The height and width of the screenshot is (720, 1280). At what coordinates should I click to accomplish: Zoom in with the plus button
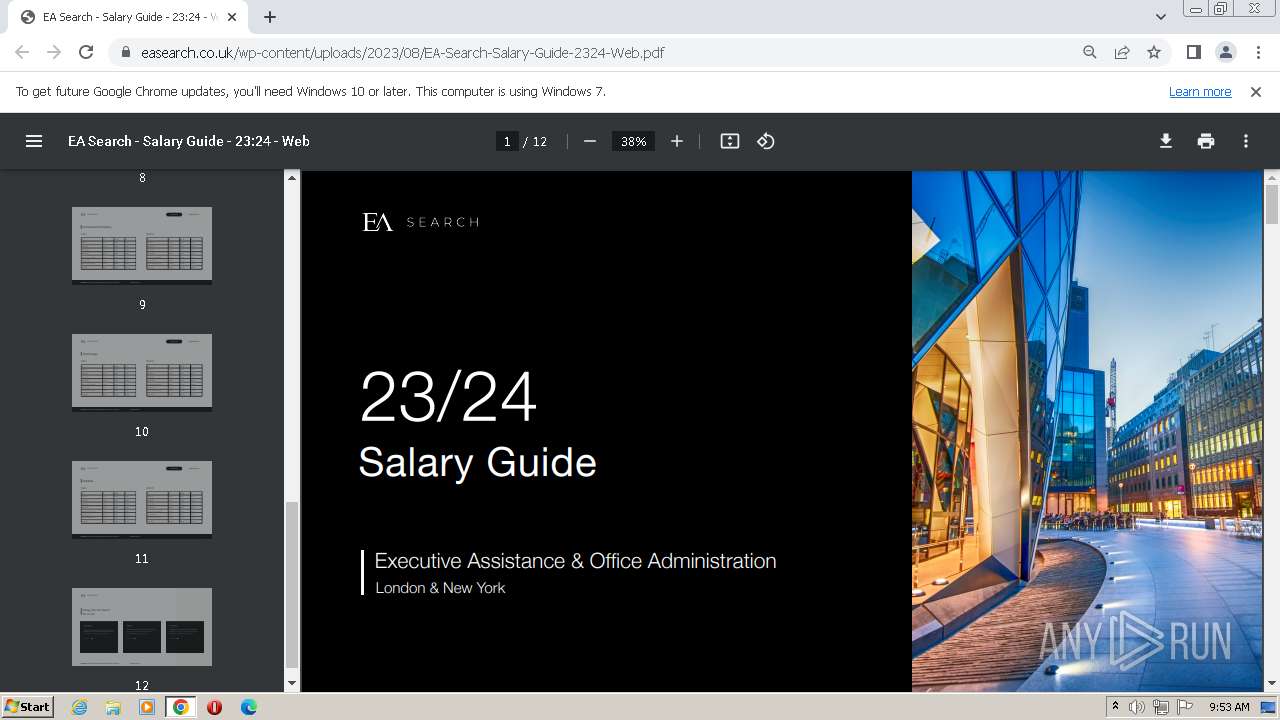[677, 141]
